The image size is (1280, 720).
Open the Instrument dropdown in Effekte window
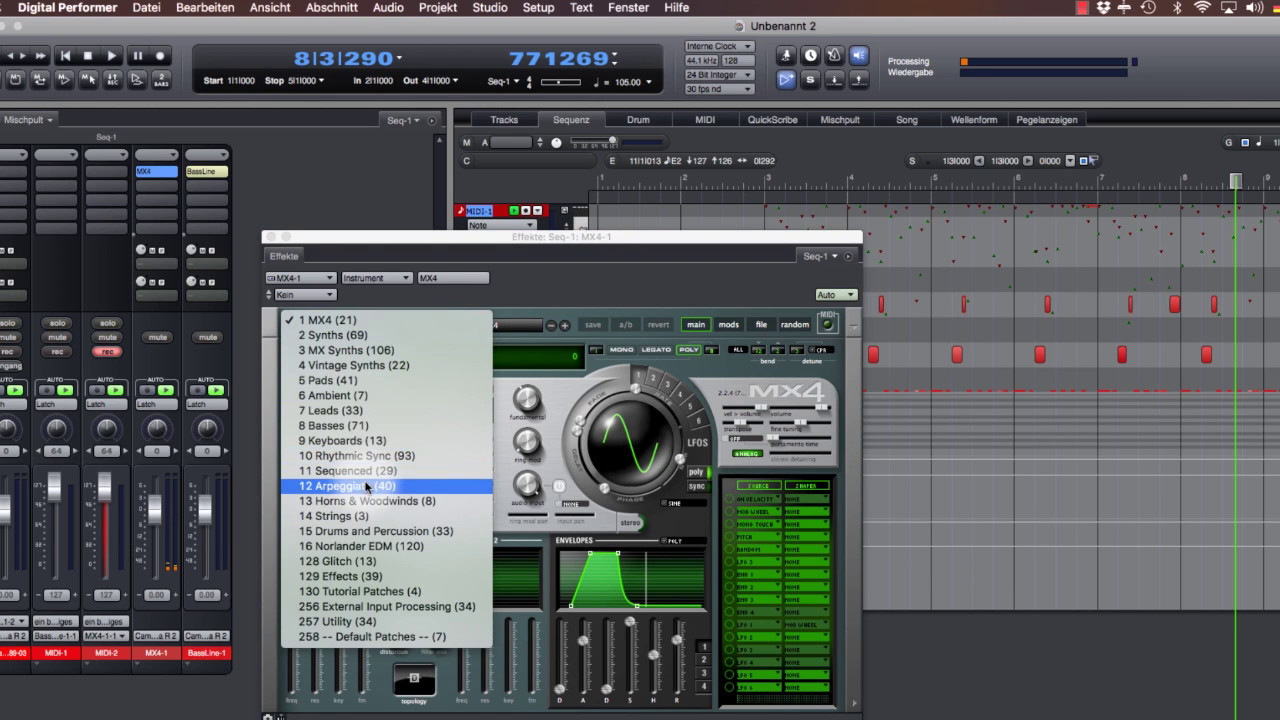click(376, 278)
